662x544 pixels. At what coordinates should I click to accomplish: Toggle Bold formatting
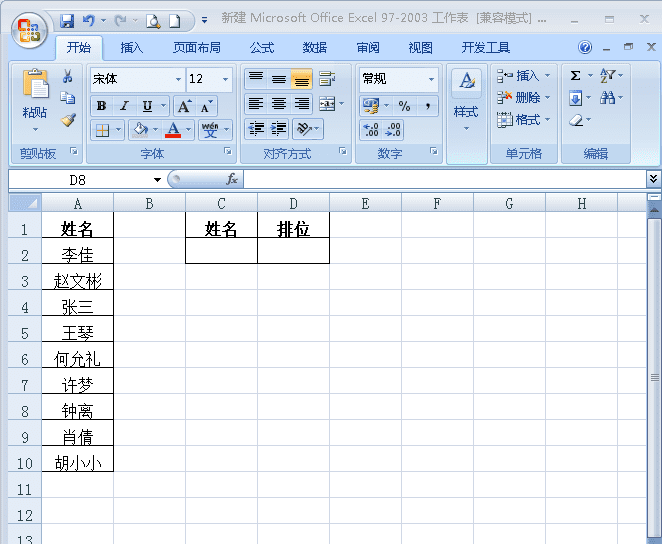101,106
